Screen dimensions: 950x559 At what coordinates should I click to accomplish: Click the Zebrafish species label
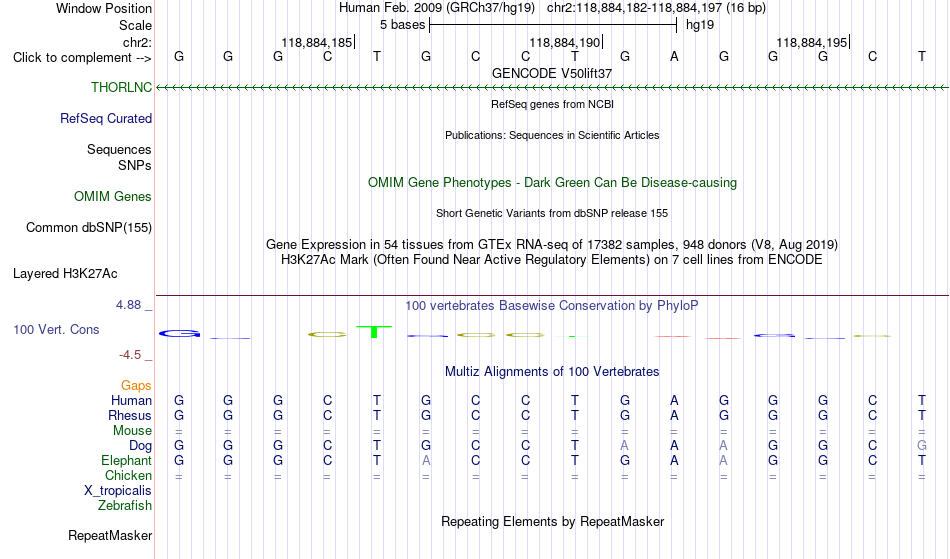[x=125, y=506]
